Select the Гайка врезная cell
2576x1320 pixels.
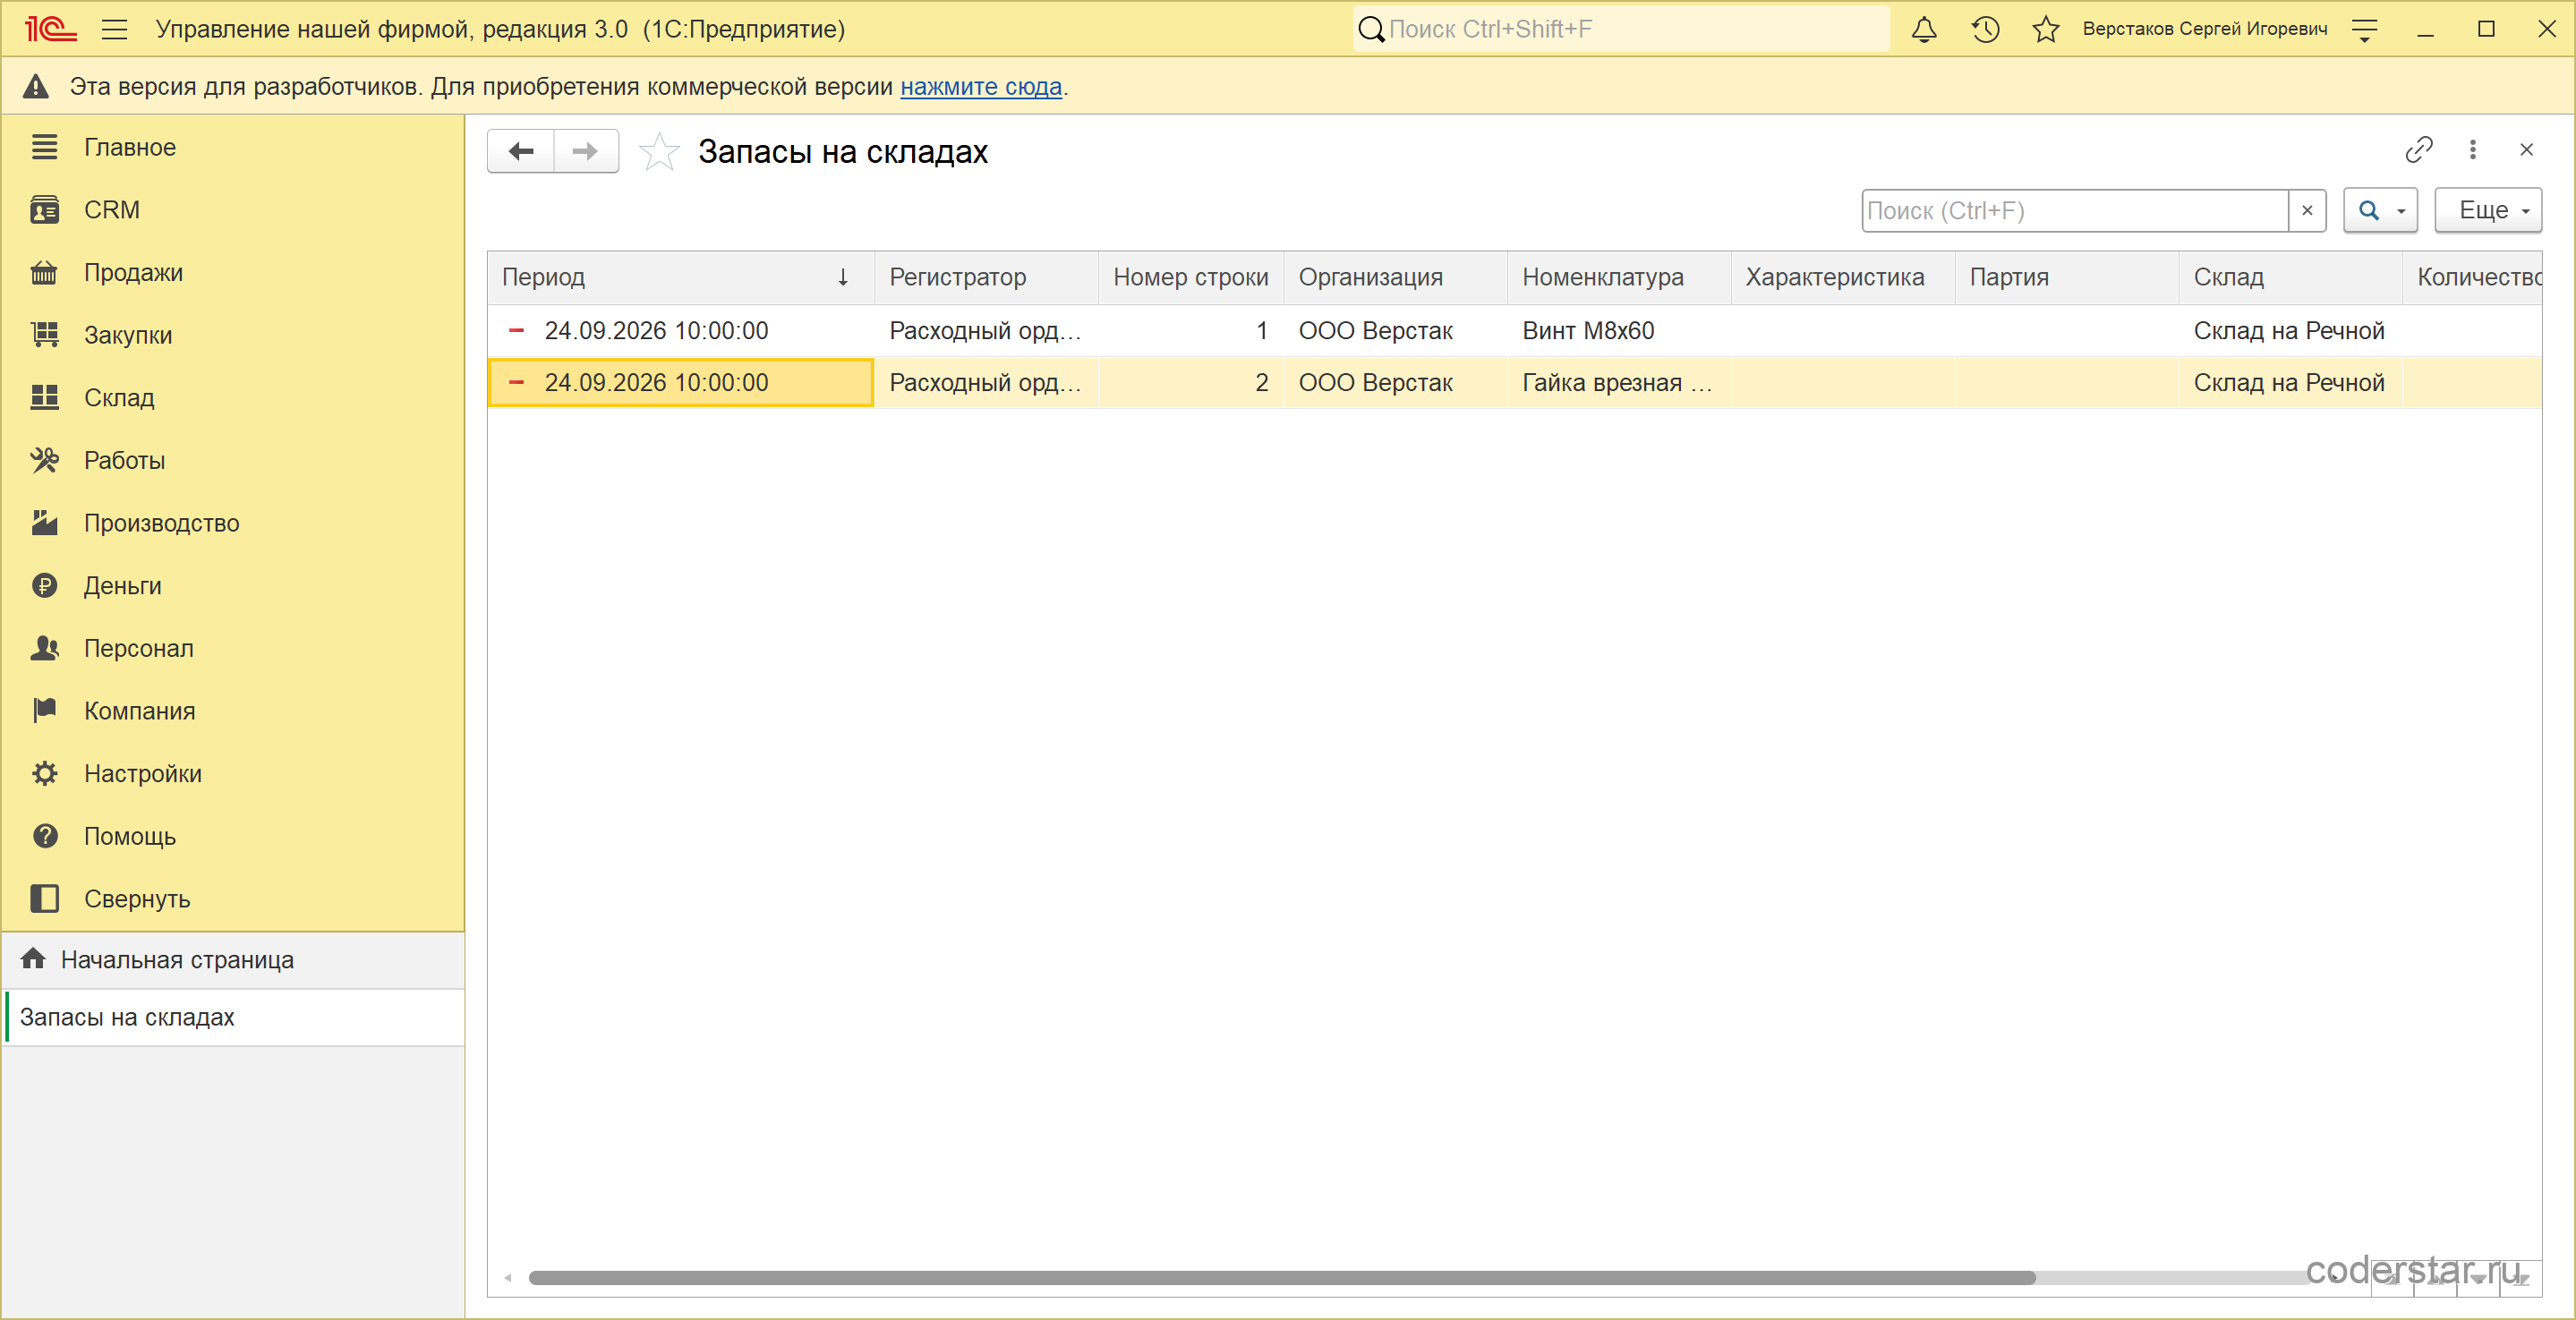(1618, 383)
